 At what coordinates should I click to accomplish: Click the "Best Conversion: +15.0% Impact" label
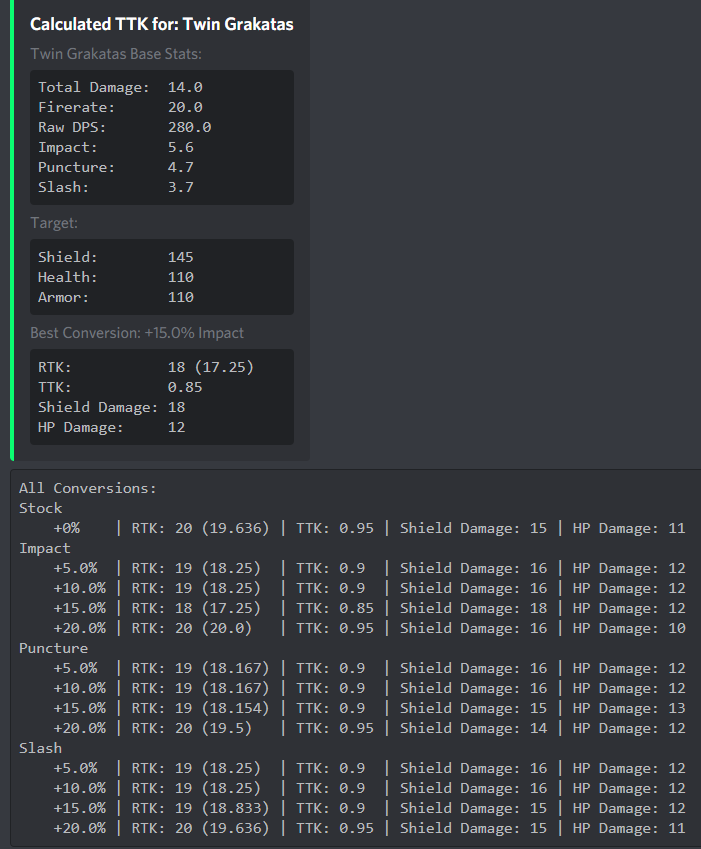click(x=137, y=333)
